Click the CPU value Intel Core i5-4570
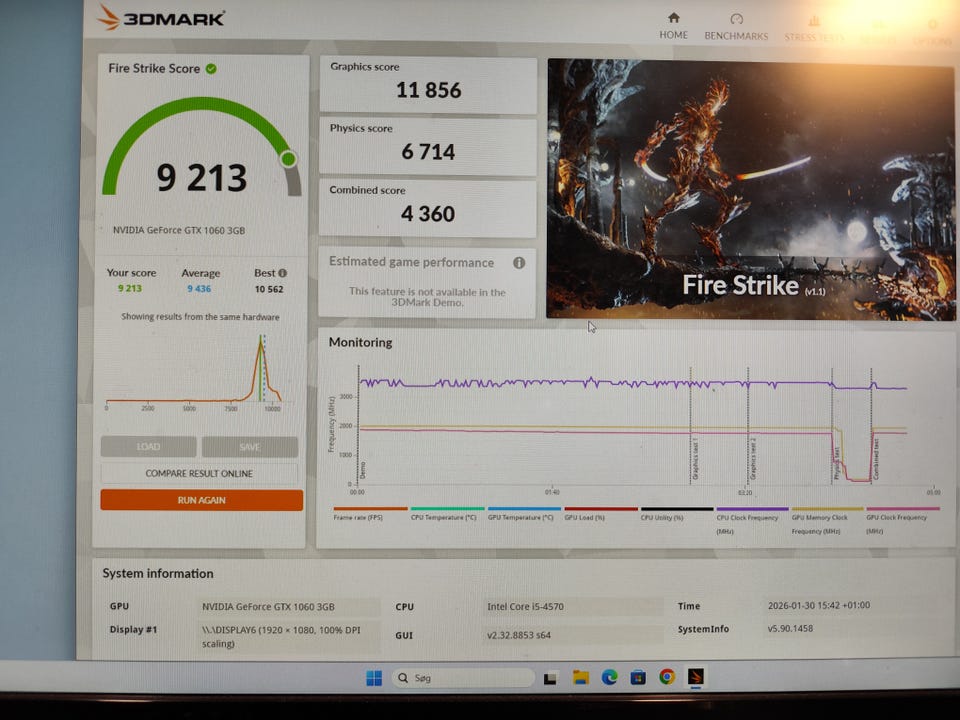 (x=525, y=606)
